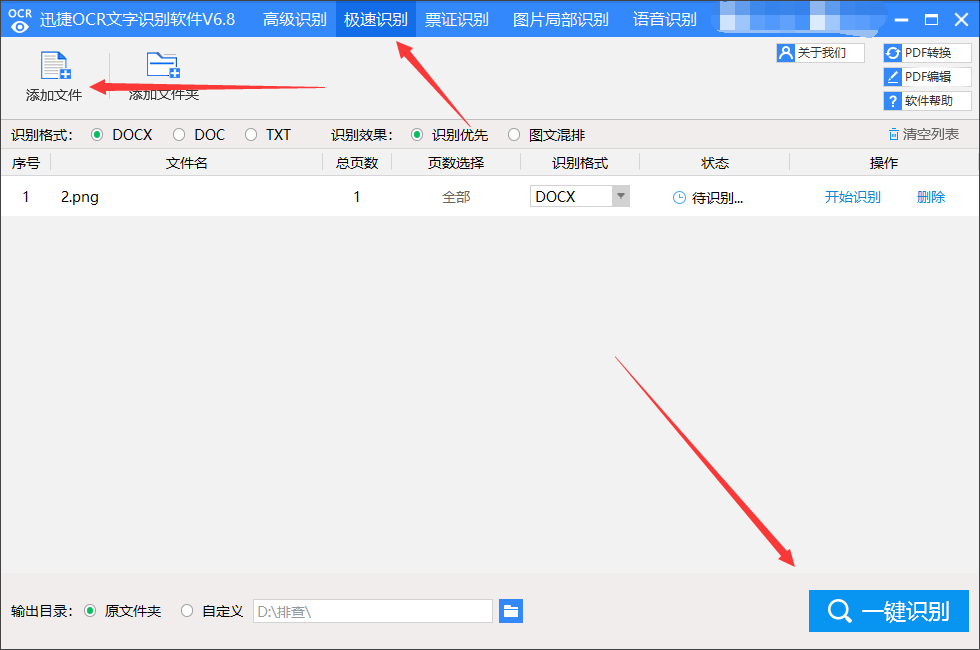
Task: Minimize the OCR window
Action: 901,20
